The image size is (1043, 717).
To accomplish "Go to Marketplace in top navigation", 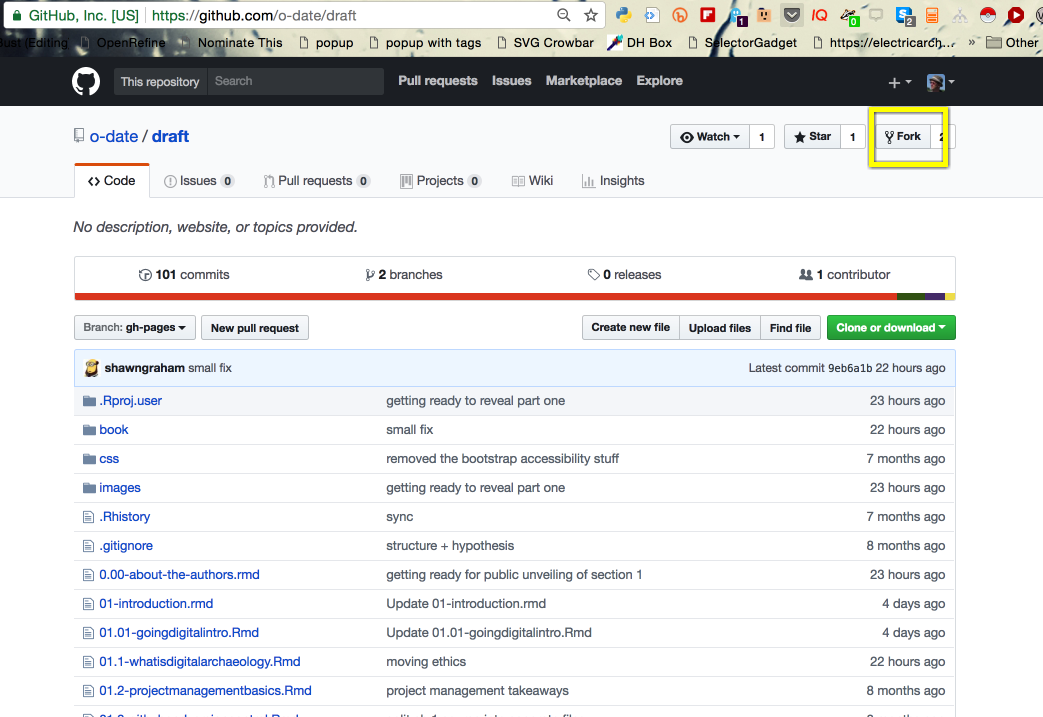I will [584, 80].
